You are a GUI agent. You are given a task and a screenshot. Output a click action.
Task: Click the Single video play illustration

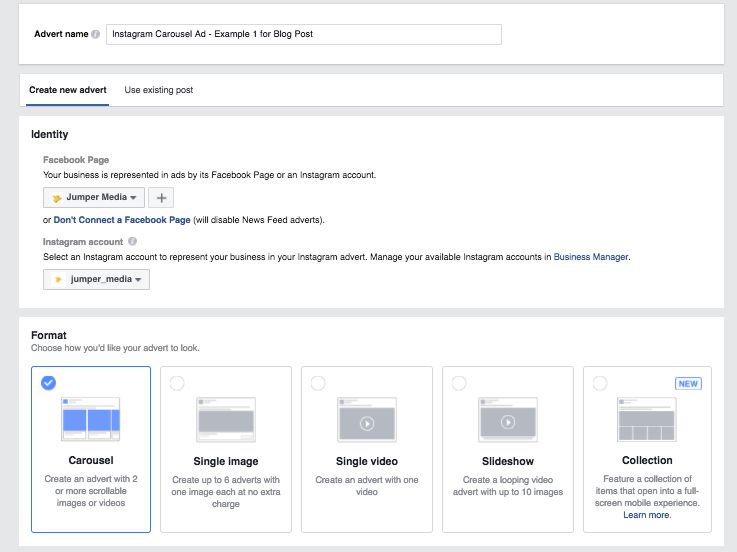[367, 422]
